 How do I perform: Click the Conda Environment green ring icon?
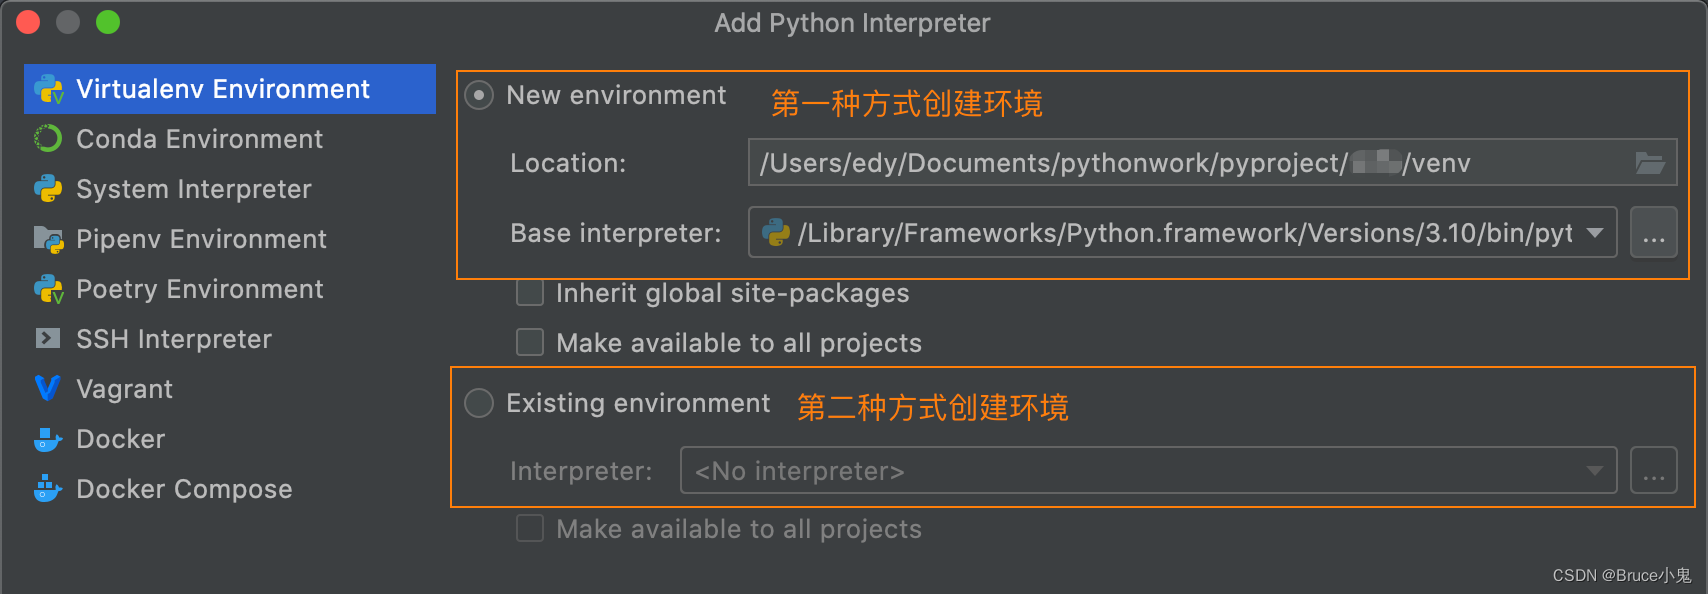coord(48,139)
